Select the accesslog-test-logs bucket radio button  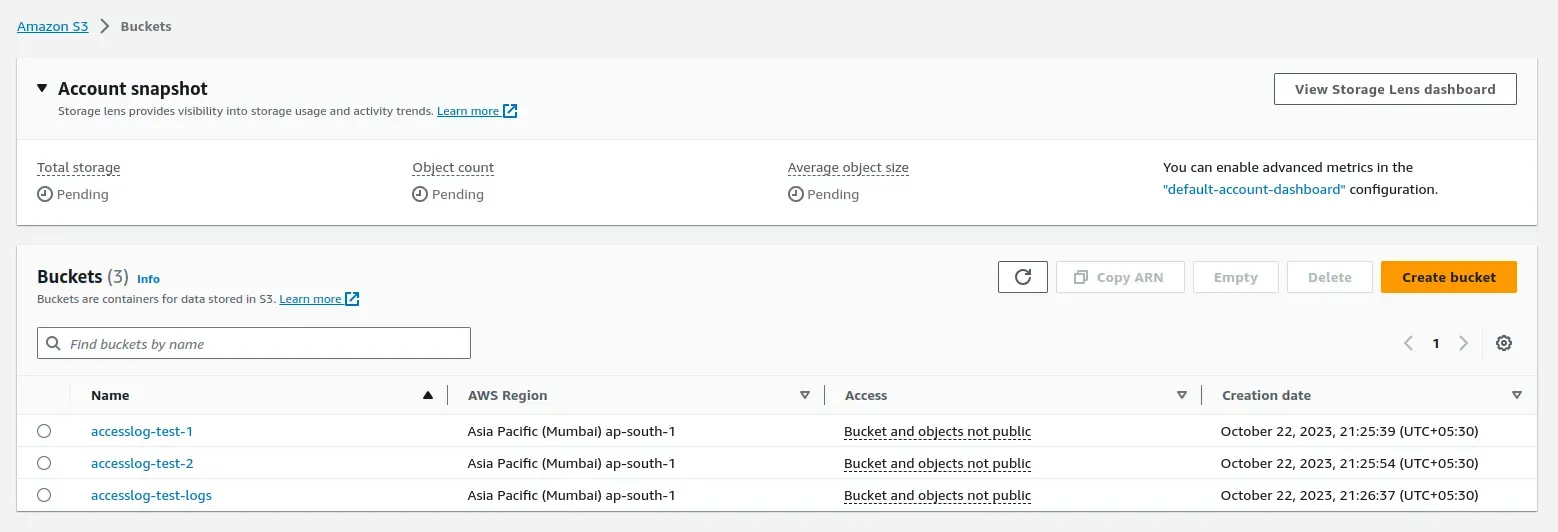tap(44, 495)
